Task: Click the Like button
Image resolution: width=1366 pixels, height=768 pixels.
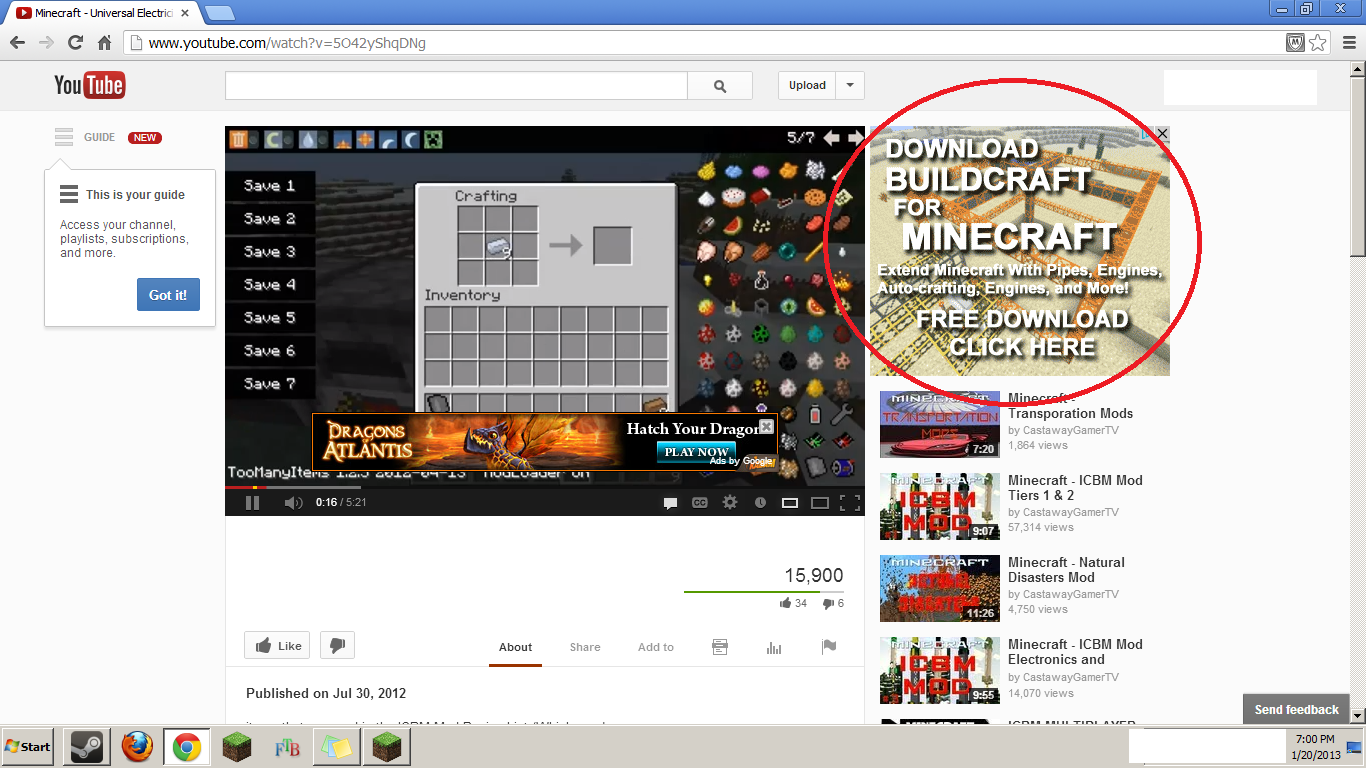Action: (277, 646)
